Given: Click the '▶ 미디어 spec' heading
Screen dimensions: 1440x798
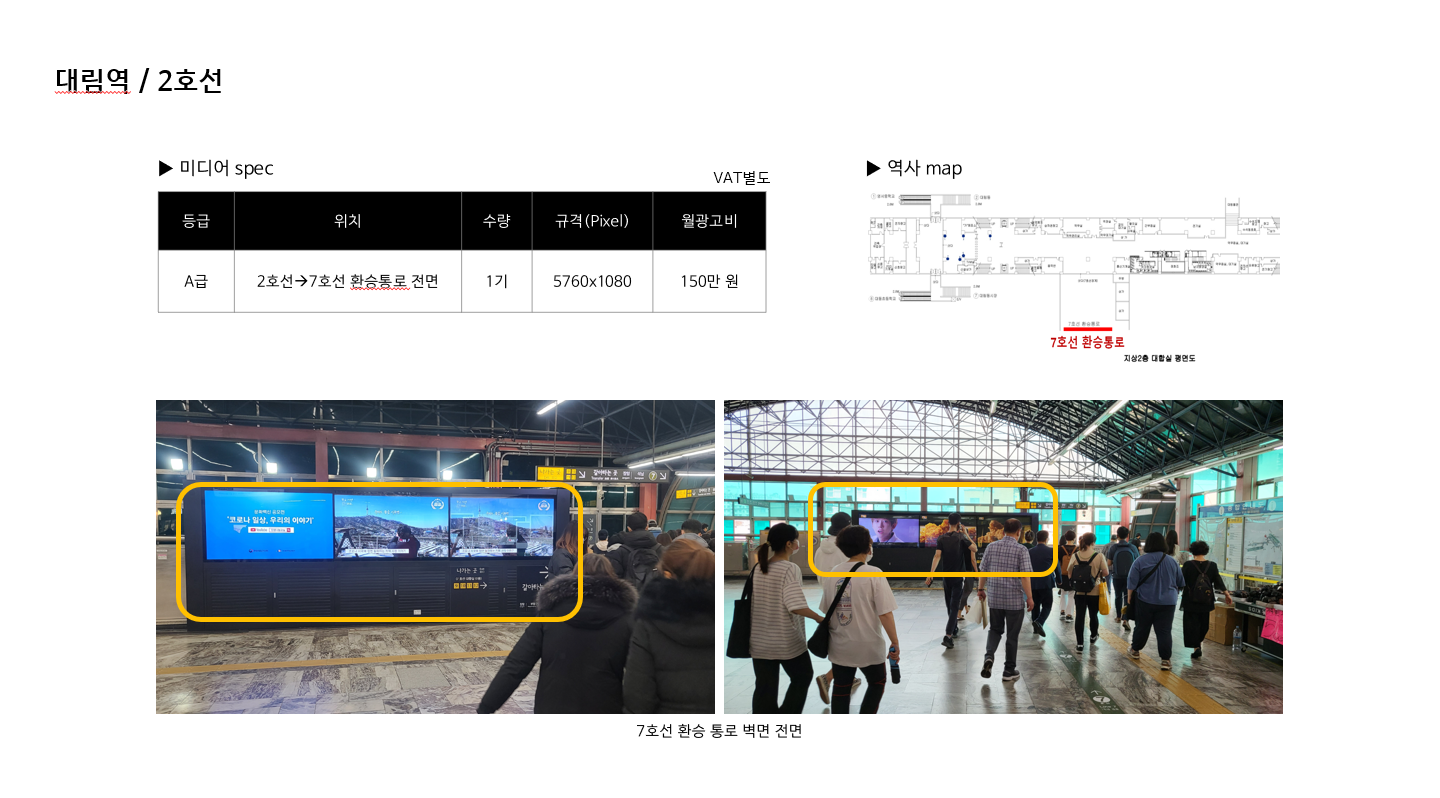Looking at the screenshot, I should 216,168.
